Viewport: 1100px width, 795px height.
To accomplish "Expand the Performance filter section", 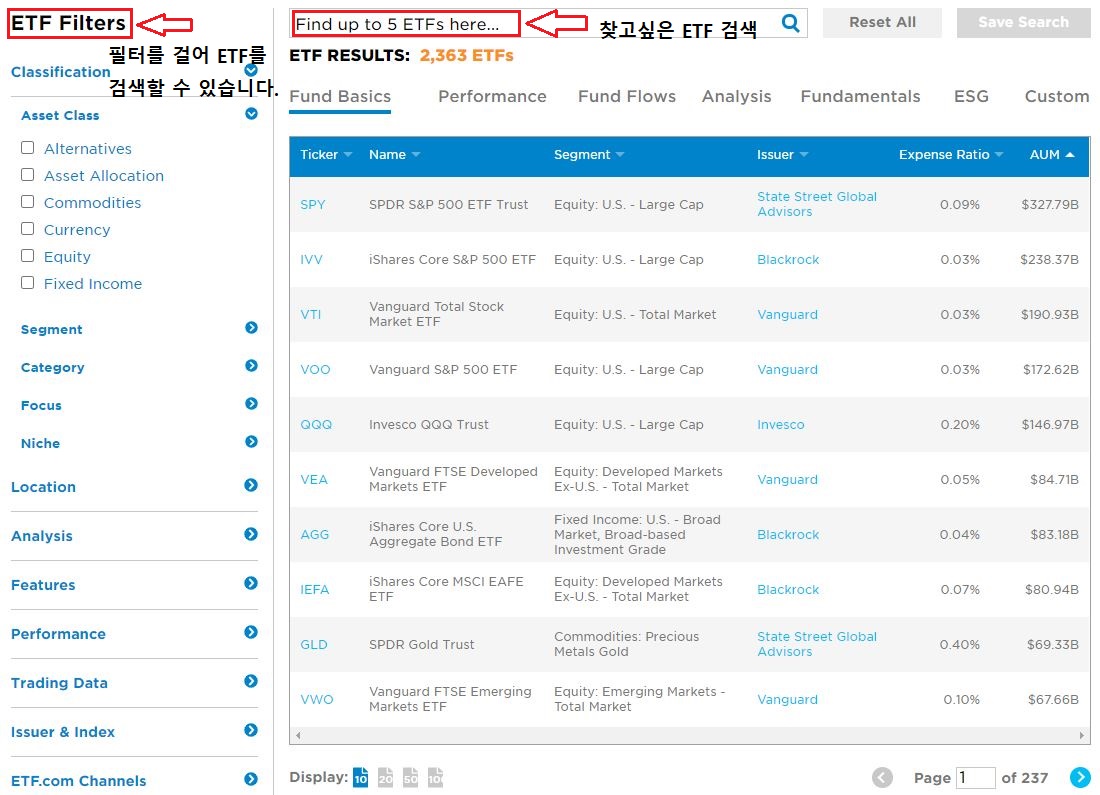I will 251,632.
